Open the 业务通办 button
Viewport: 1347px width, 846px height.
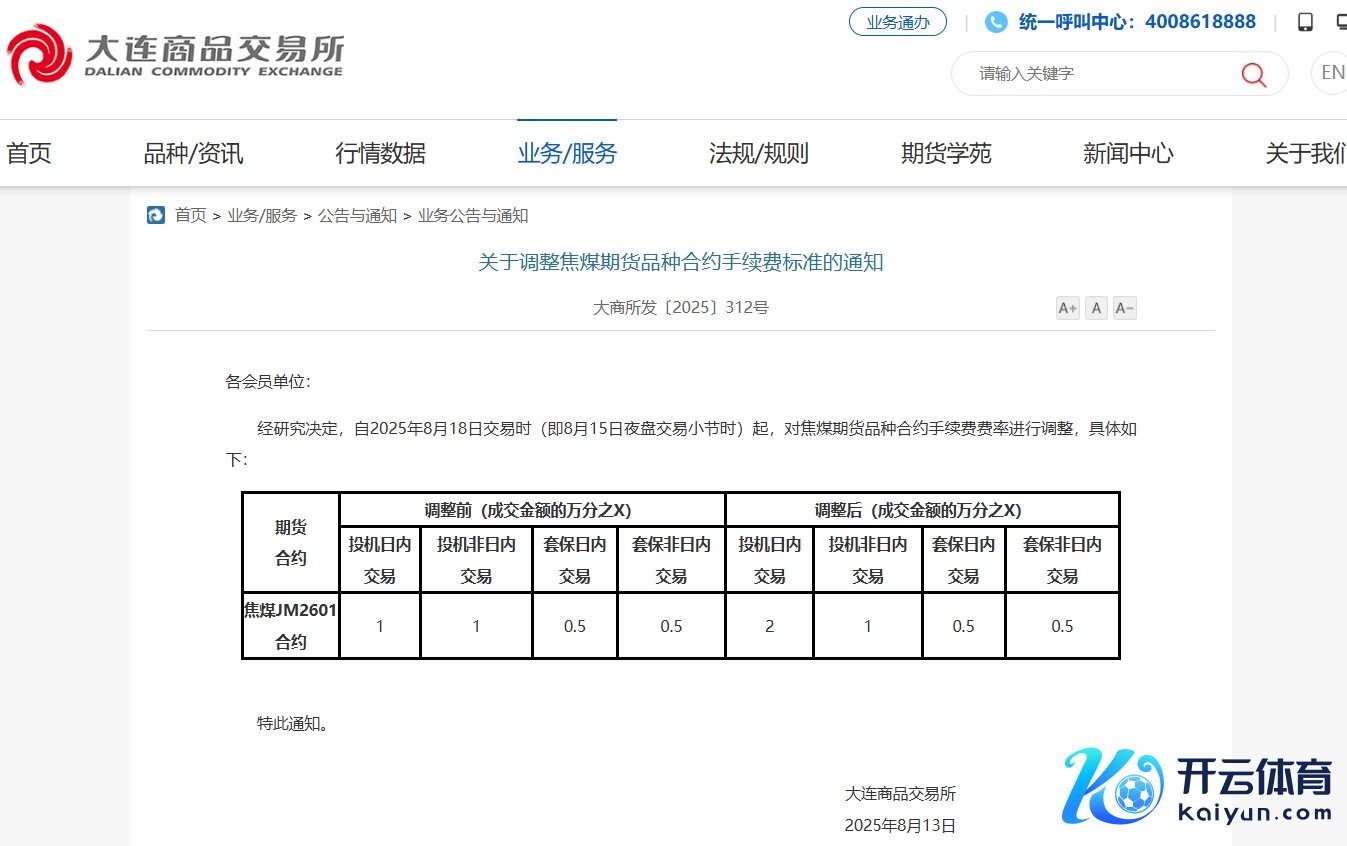(x=897, y=22)
